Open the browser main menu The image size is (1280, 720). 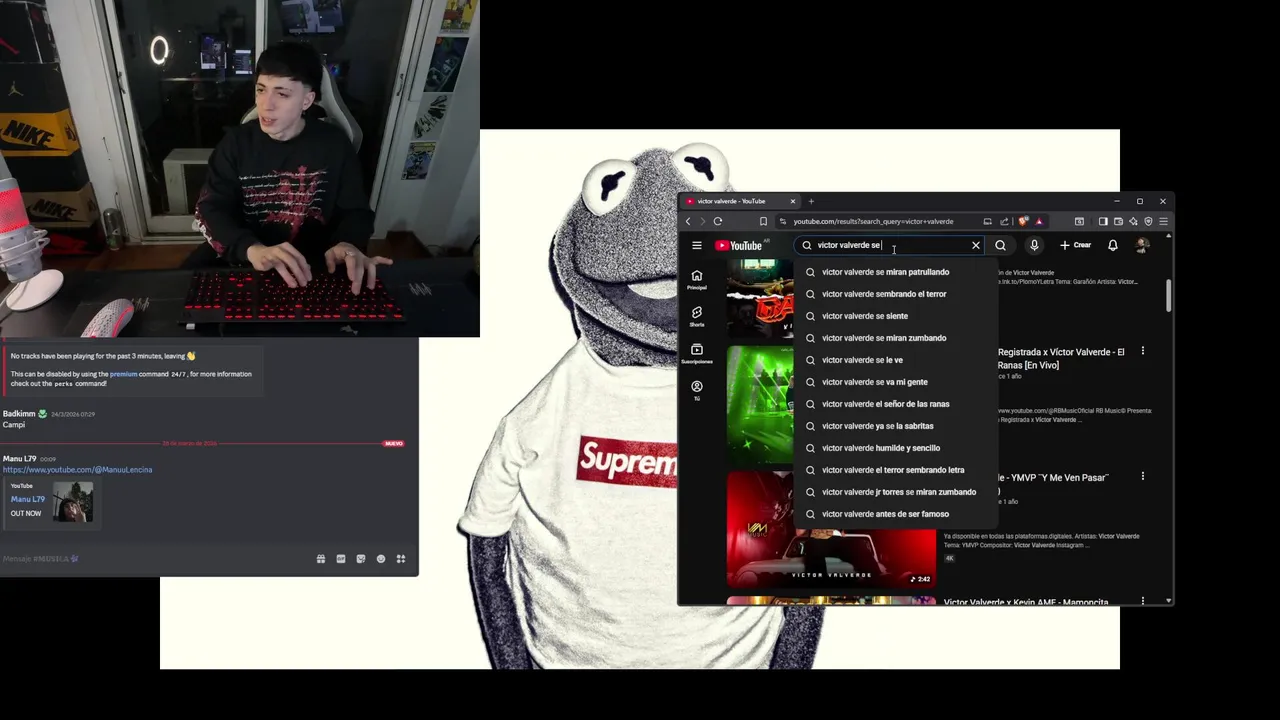click(1163, 221)
